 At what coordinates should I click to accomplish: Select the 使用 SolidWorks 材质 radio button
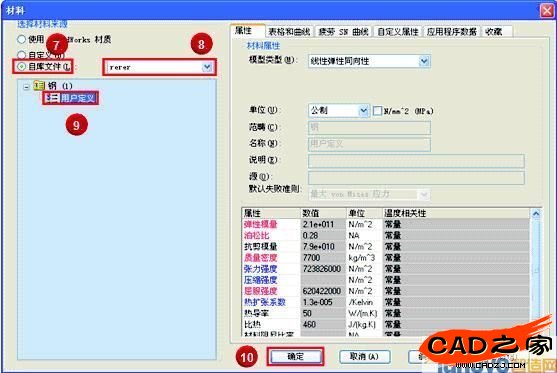pyautogui.click(x=22, y=39)
